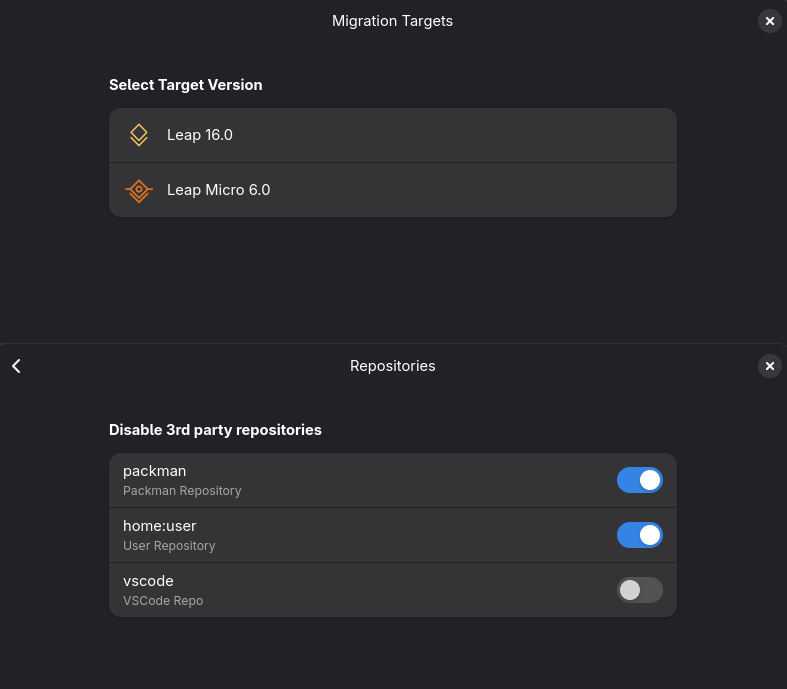Click the packman row name

(x=155, y=471)
